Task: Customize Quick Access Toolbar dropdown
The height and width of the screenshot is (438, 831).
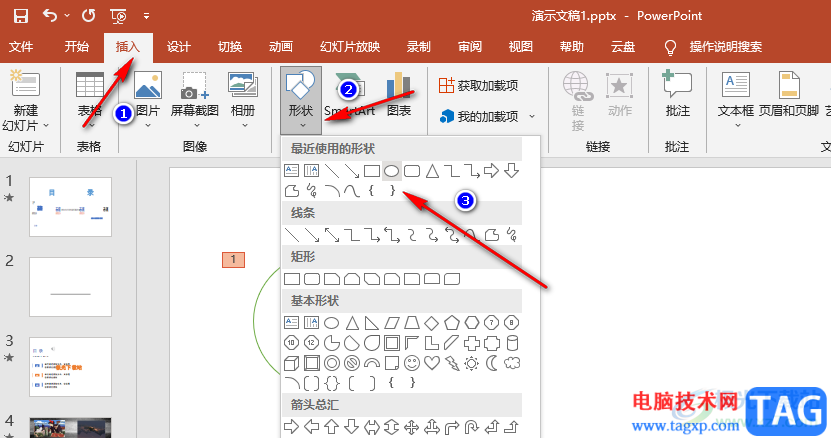Action: click(x=146, y=16)
